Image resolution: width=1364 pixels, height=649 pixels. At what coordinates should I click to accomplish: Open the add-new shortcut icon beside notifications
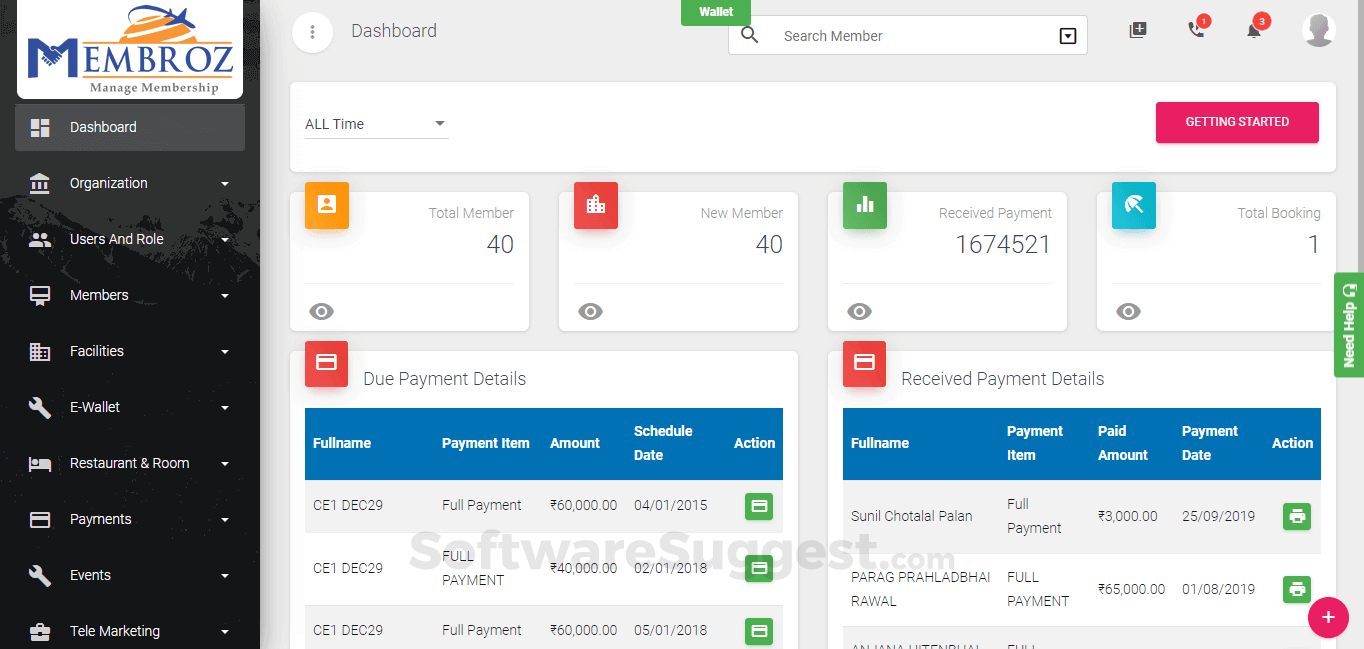(x=1138, y=30)
